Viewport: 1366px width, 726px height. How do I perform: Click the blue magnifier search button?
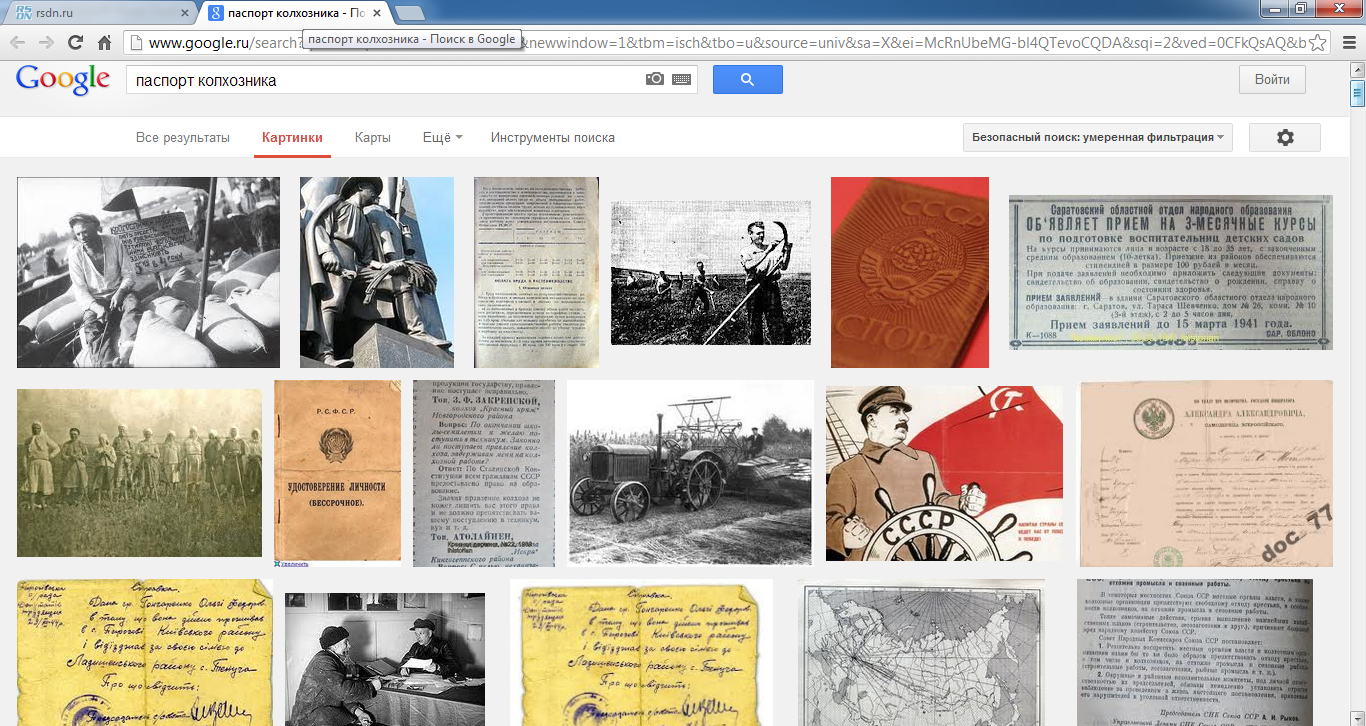747,80
